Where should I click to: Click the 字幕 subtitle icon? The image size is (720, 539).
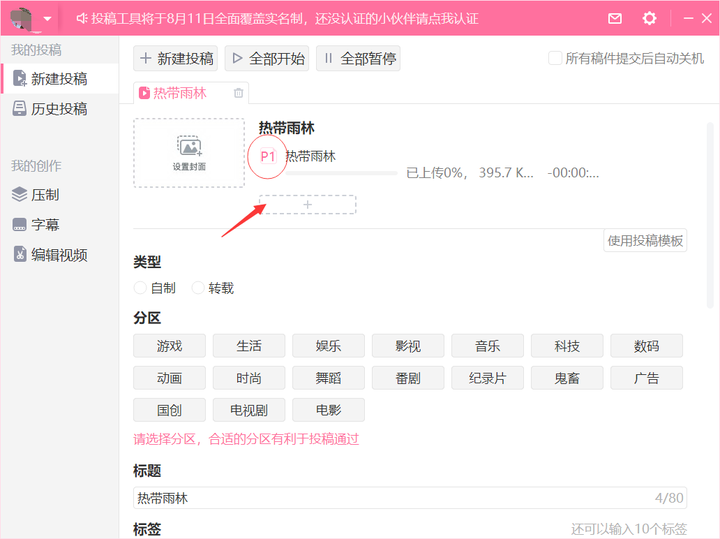tap(19, 225)
